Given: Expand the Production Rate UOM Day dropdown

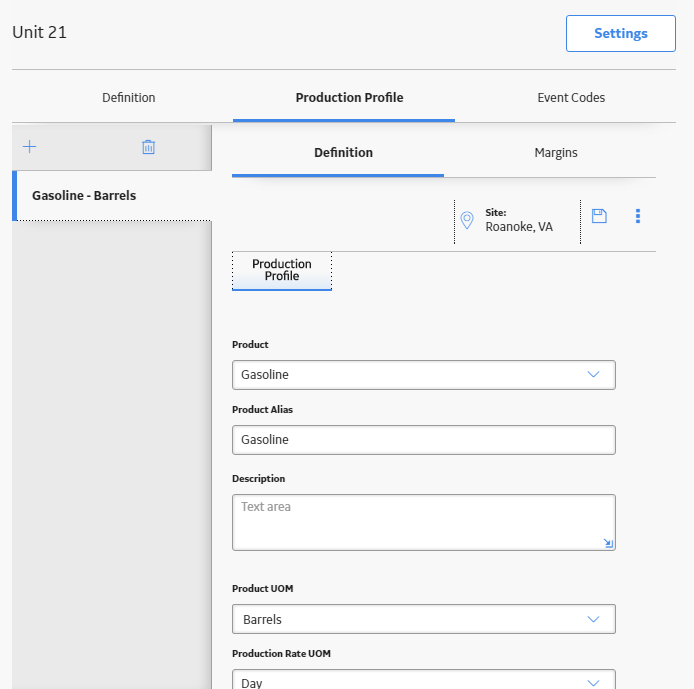Looking at the screenshot, I should pyautogui.click(x=424, y=680).
